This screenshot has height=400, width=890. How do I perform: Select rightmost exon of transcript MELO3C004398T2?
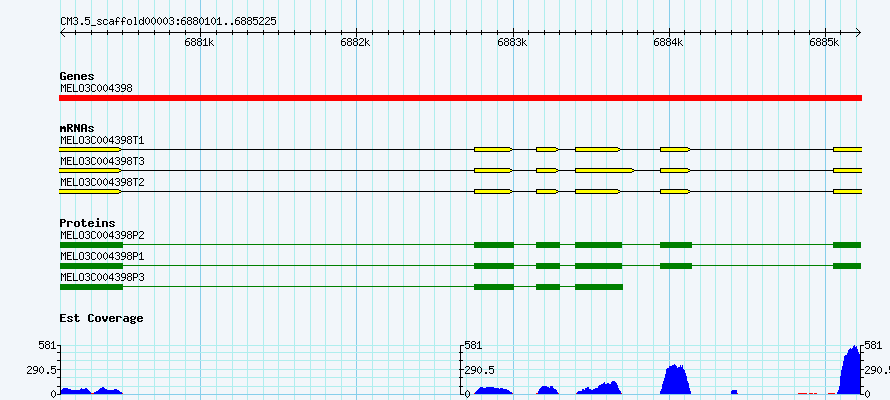point(847,192)
